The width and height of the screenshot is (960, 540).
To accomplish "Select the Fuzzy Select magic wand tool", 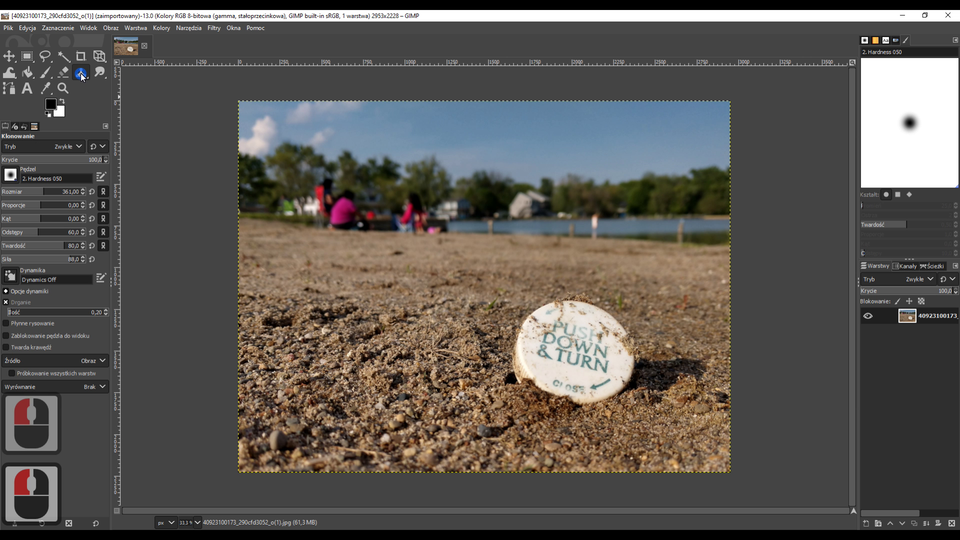I will 63,56.
